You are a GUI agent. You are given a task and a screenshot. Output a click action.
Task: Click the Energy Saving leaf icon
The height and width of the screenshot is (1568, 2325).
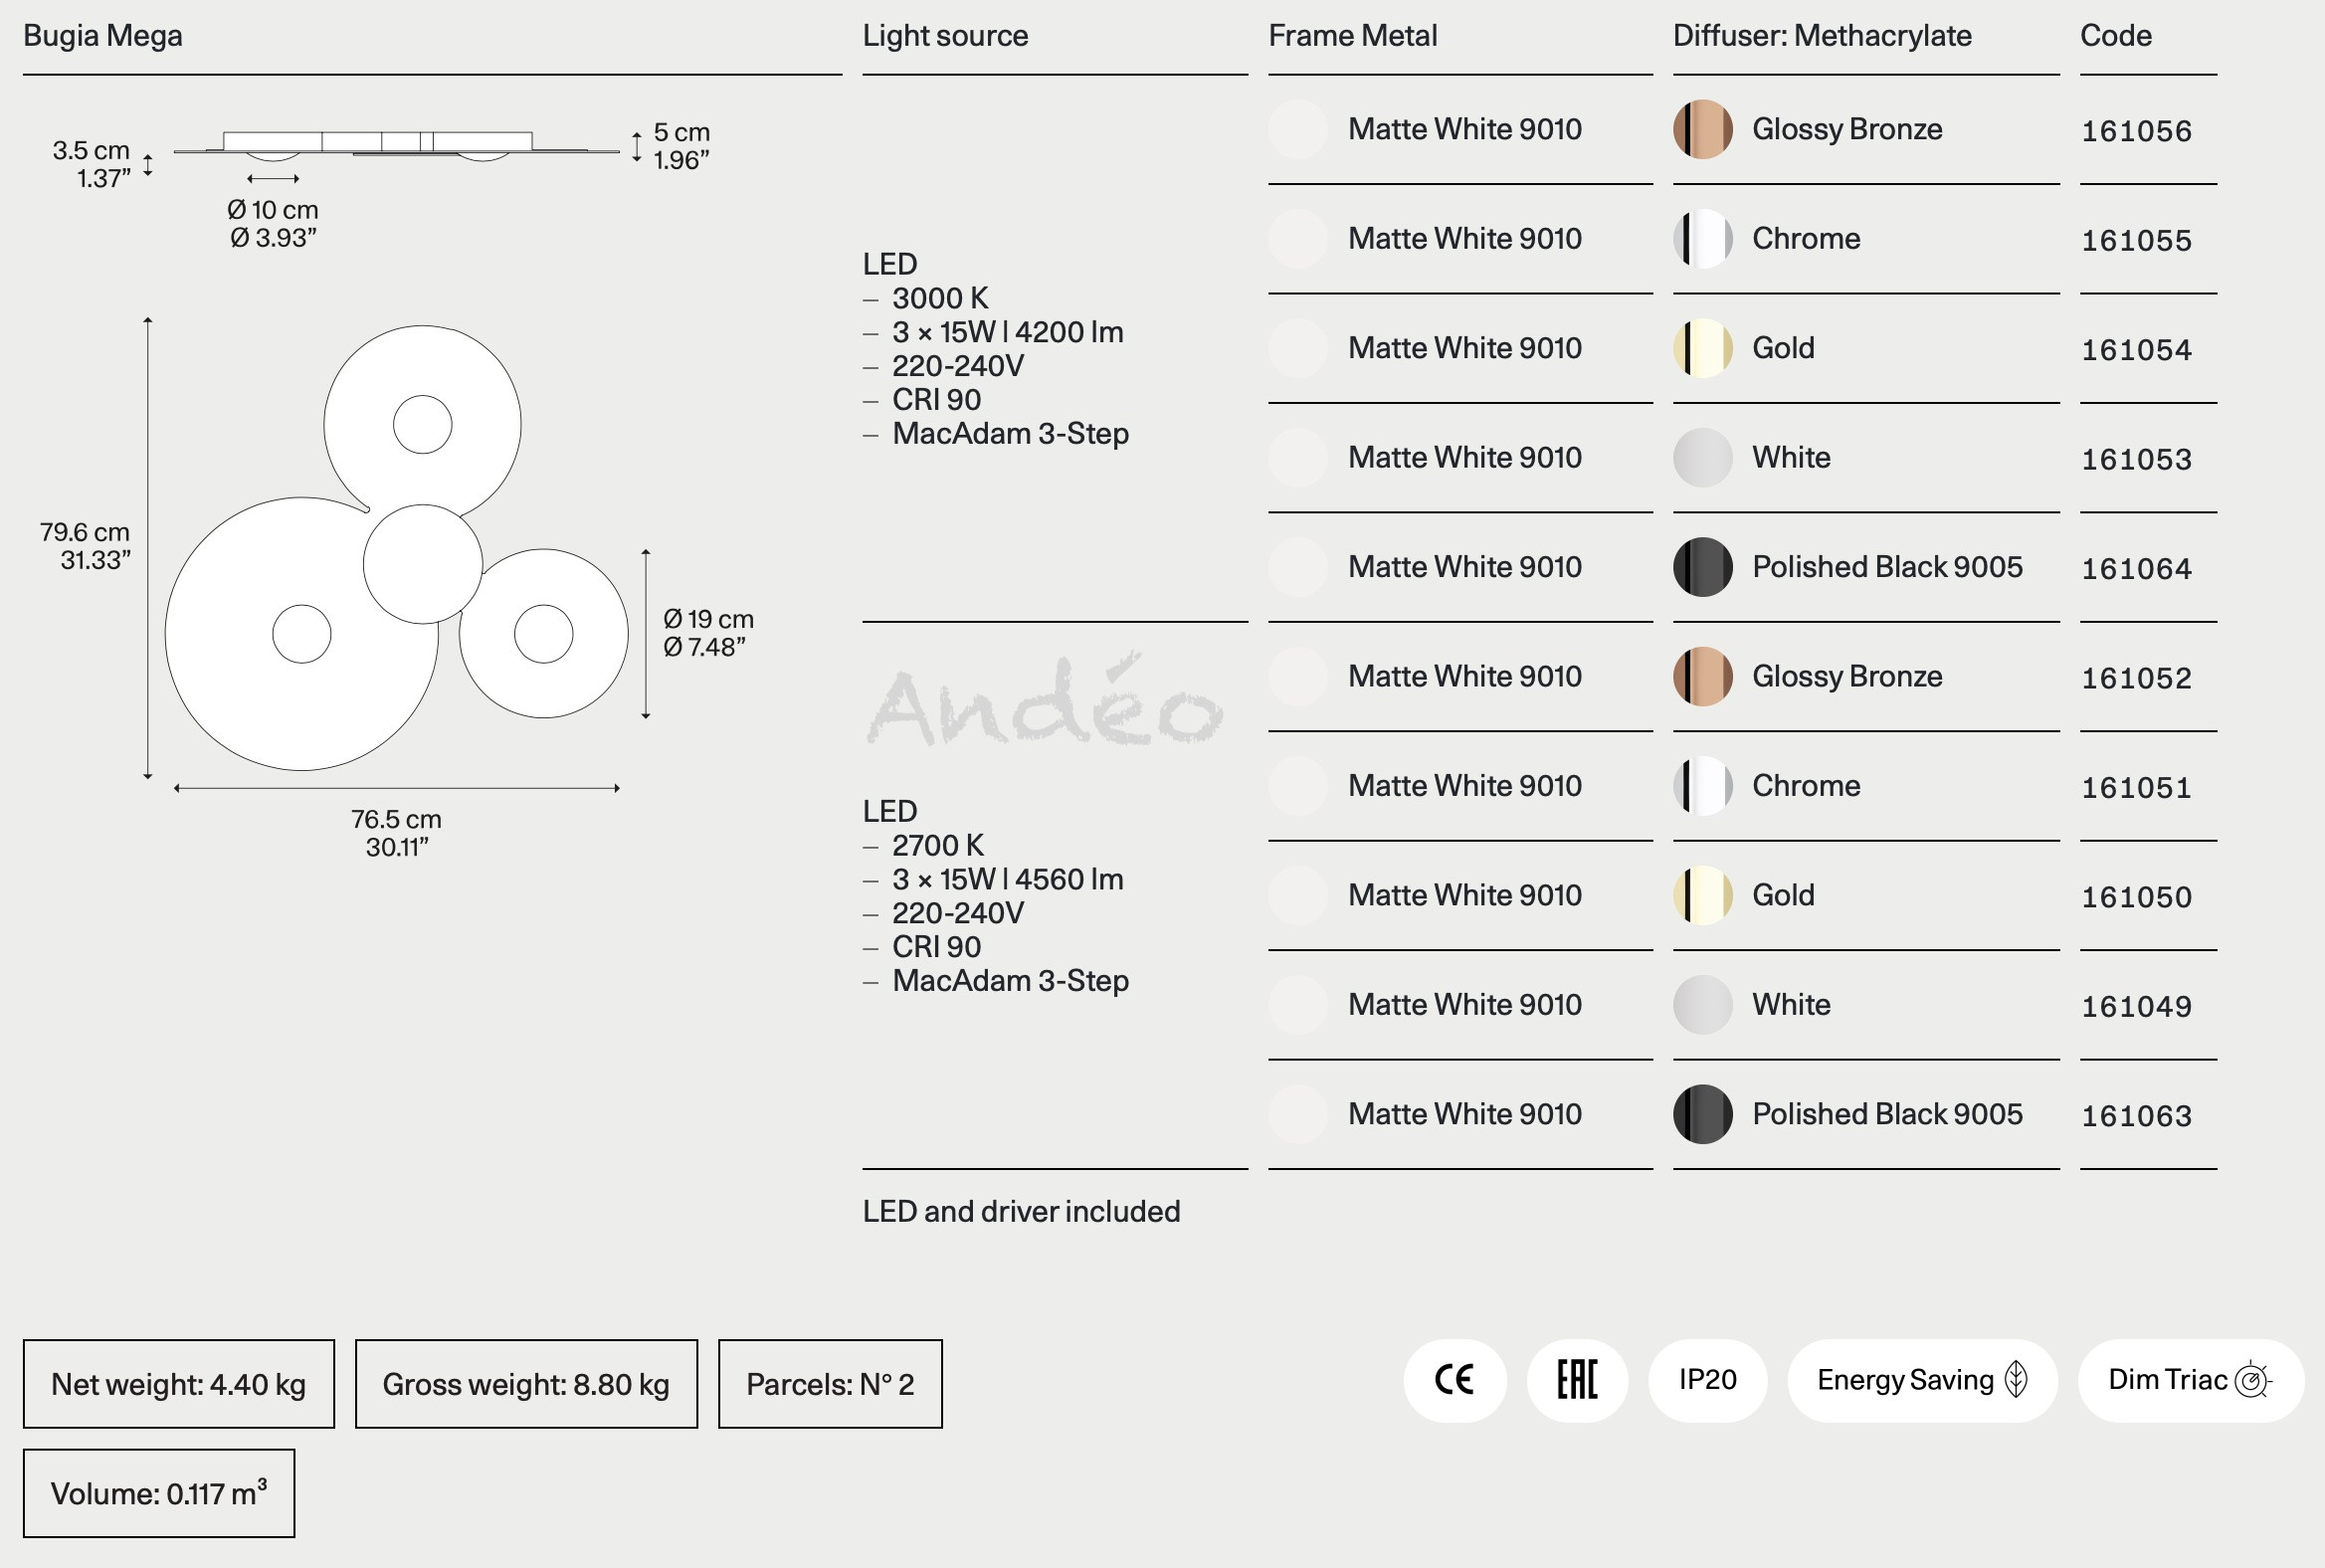[x=2016, y=1380]
